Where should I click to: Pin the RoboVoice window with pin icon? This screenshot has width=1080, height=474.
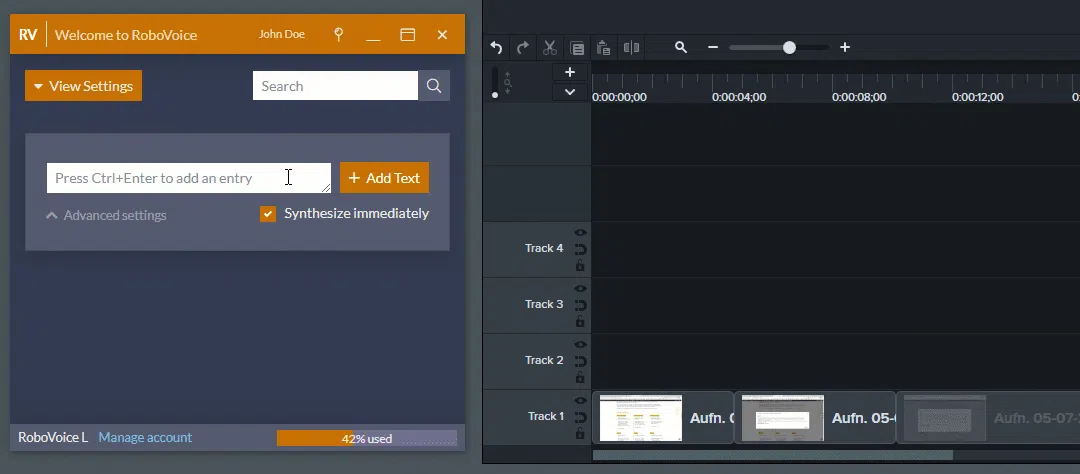(338, 34)
